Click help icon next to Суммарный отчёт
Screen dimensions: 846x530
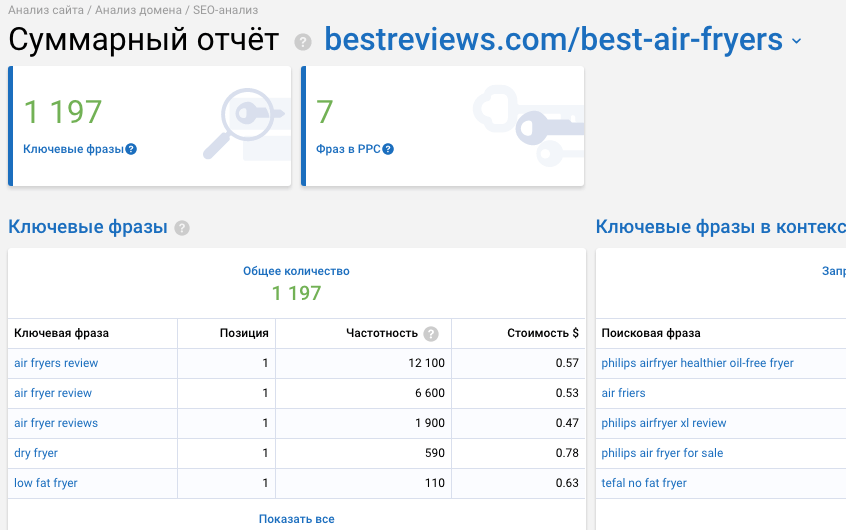pyautogui.click(x=303, y=42)
